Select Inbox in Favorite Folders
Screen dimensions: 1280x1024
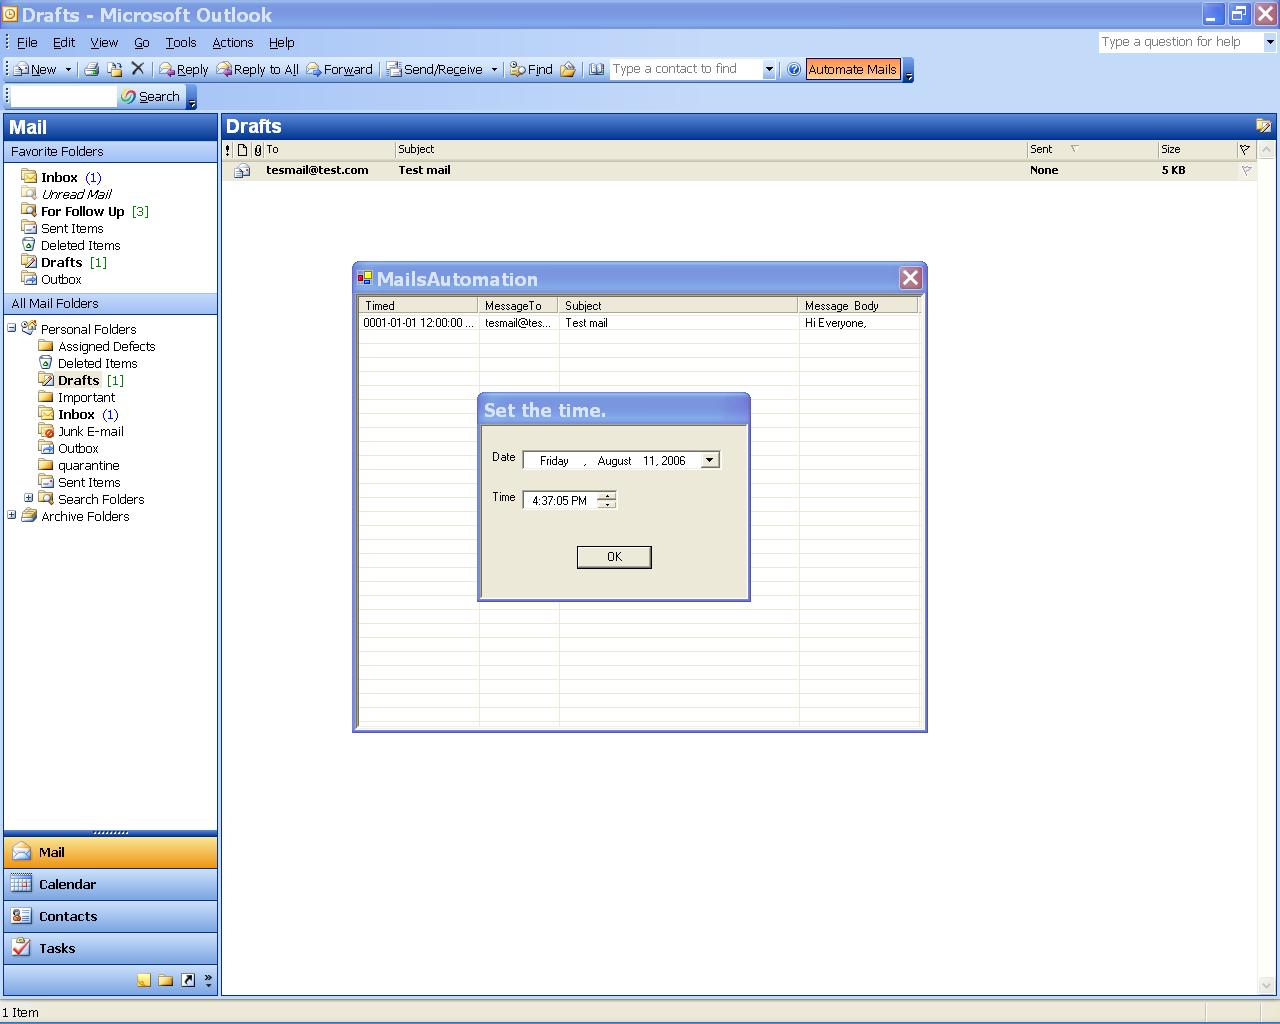click(60, 177)
